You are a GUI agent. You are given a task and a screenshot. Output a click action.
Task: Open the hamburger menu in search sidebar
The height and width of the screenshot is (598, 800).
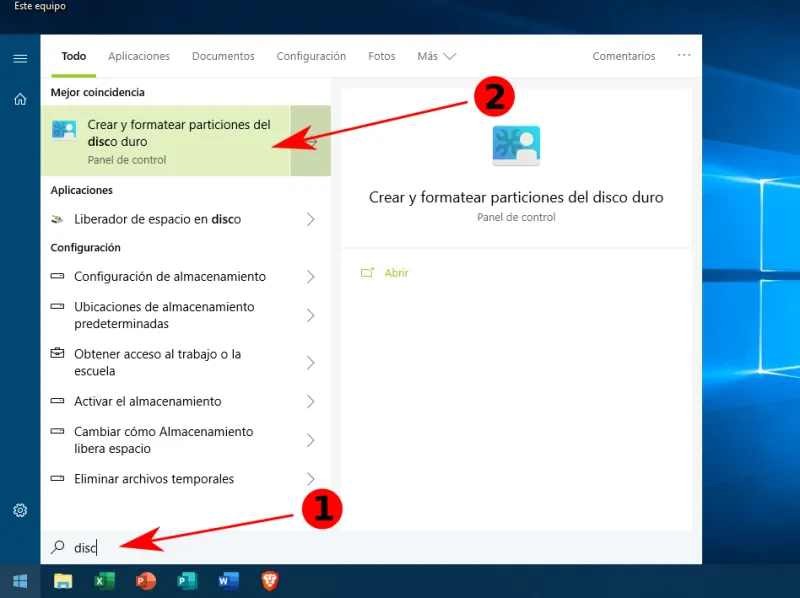(x=20, y=59)
